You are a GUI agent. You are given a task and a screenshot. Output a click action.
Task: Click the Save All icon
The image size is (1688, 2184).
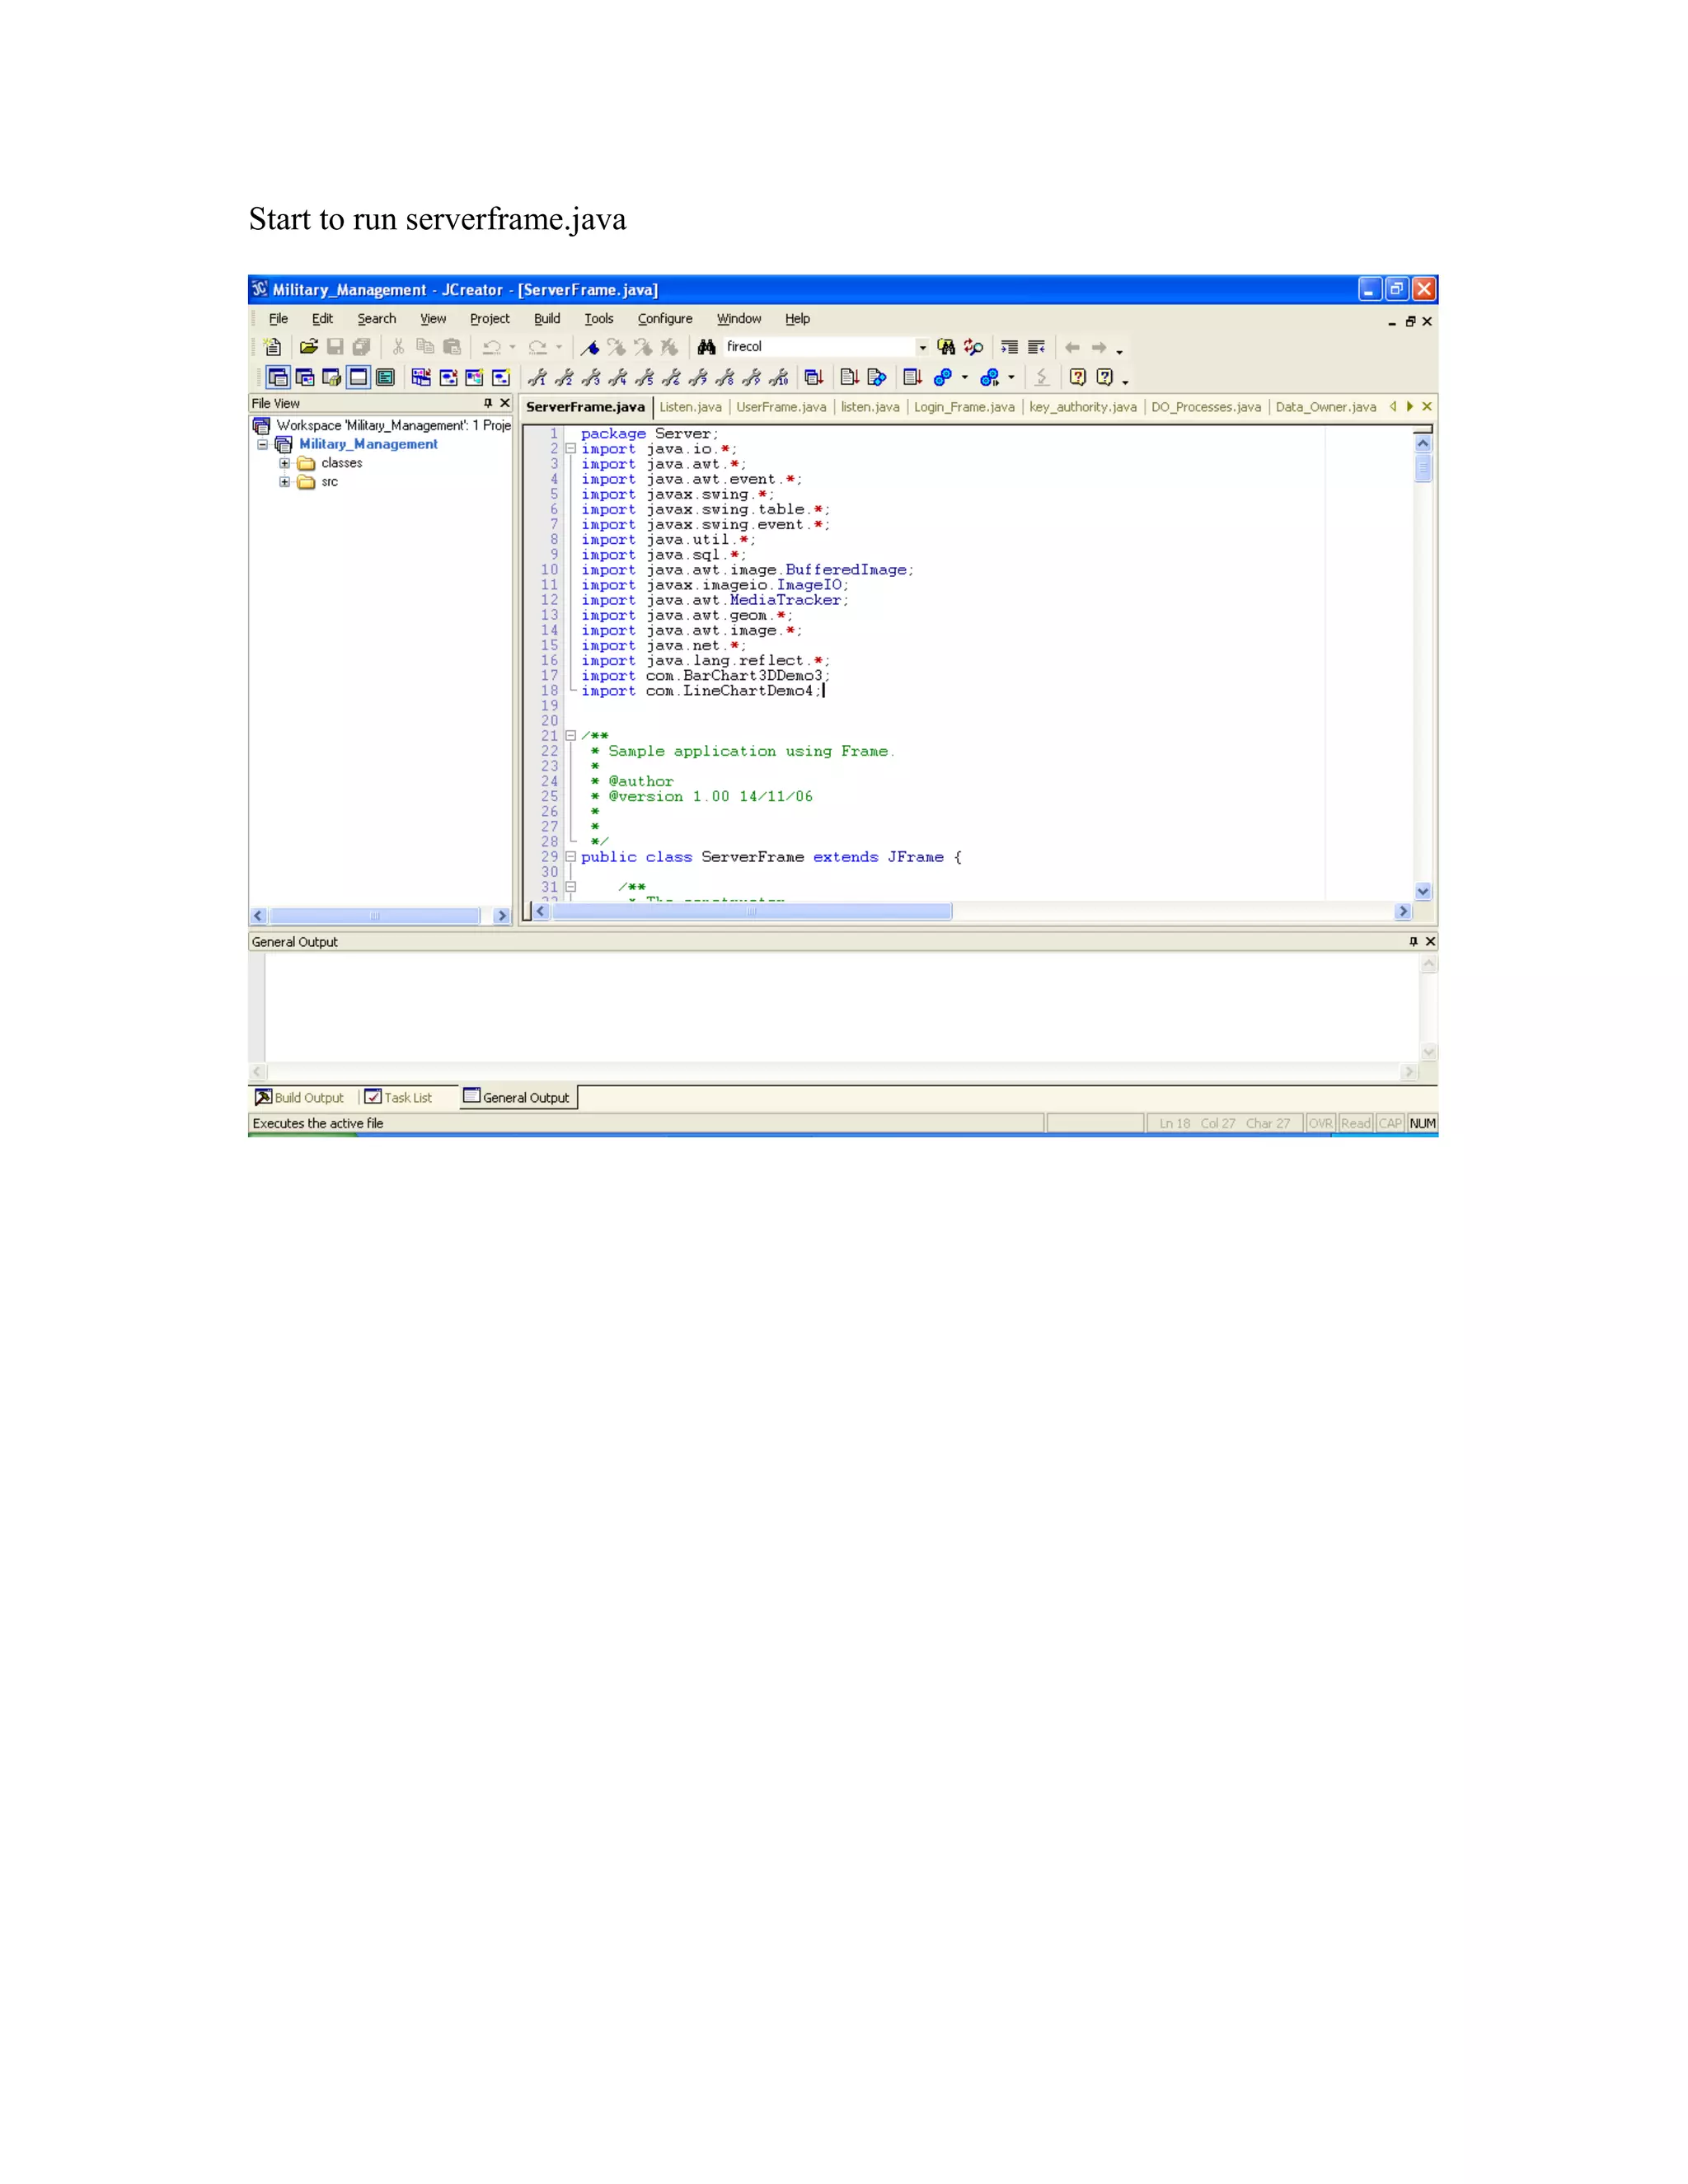click(361, 347)
